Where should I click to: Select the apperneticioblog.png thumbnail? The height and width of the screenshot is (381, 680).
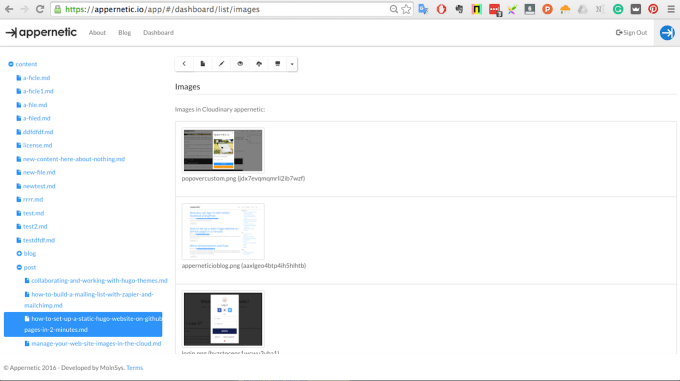point(223,231)
